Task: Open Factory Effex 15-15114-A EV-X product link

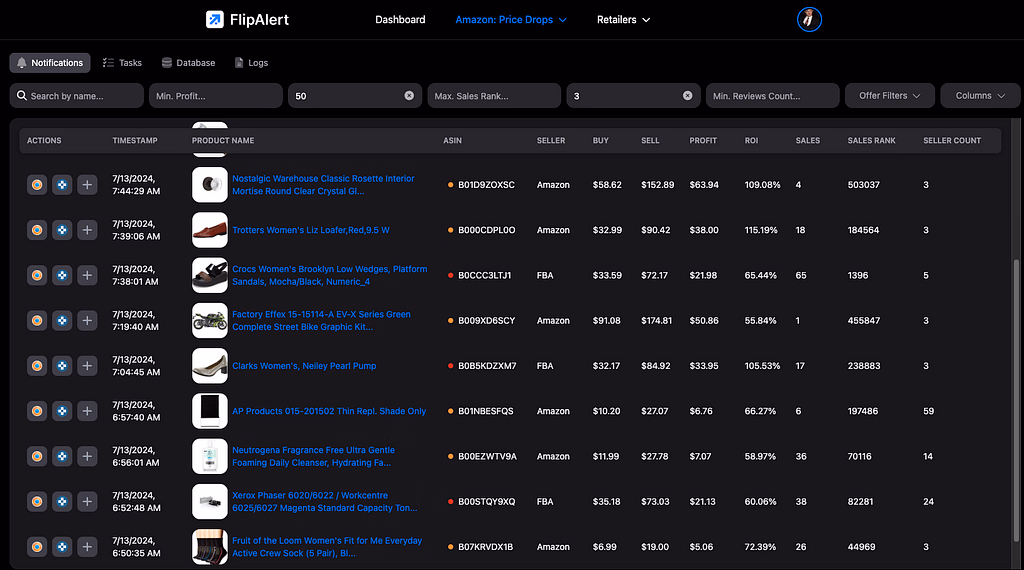Action: 321,321
